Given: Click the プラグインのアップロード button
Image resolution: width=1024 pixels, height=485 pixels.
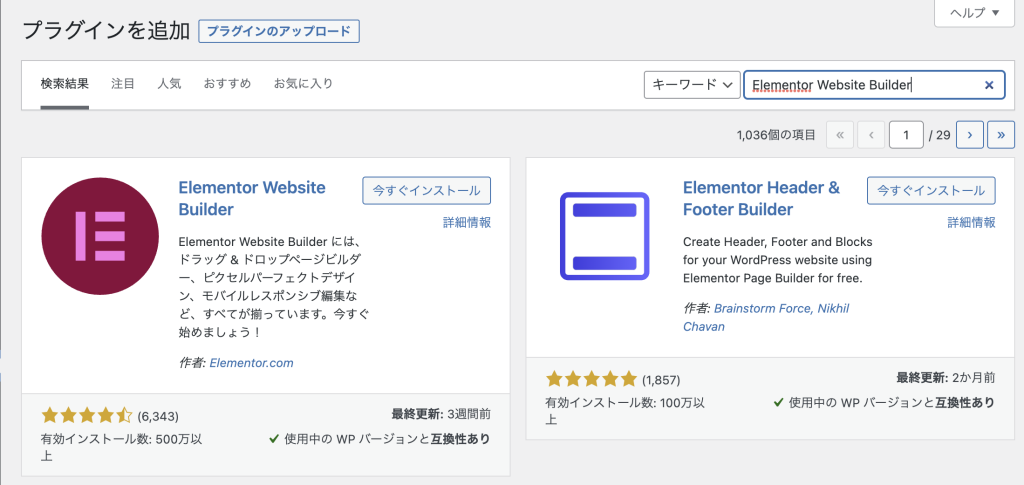Looking at the screenshot, I should 279,31.
